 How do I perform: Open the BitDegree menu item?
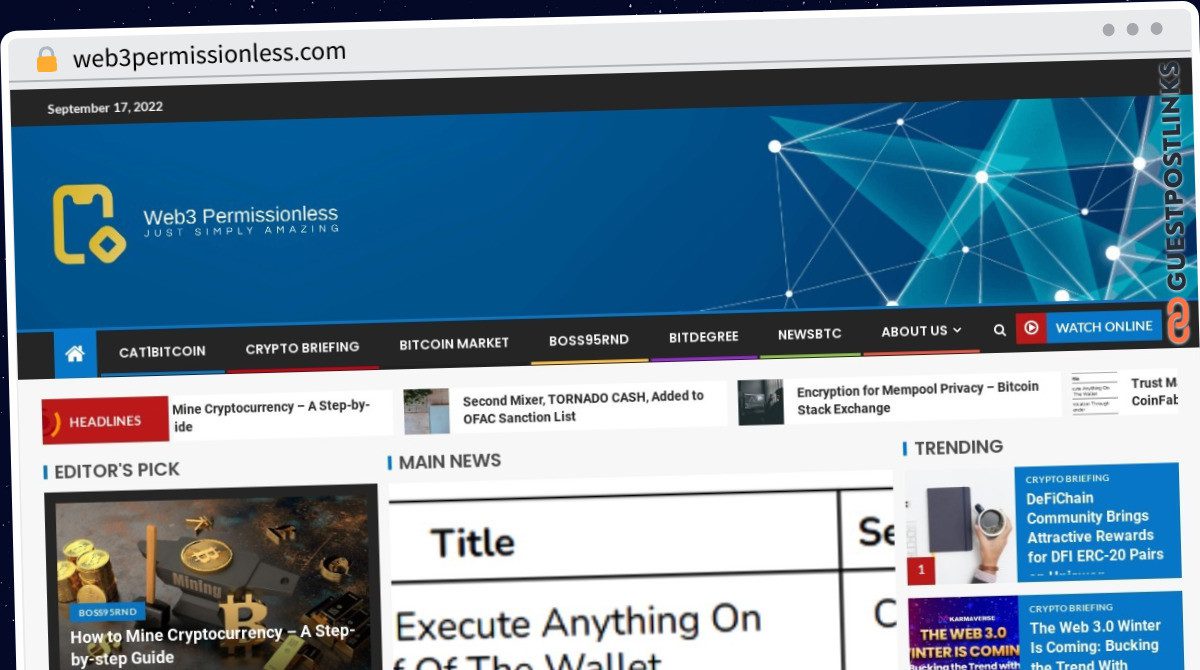[x=703, y=337]
